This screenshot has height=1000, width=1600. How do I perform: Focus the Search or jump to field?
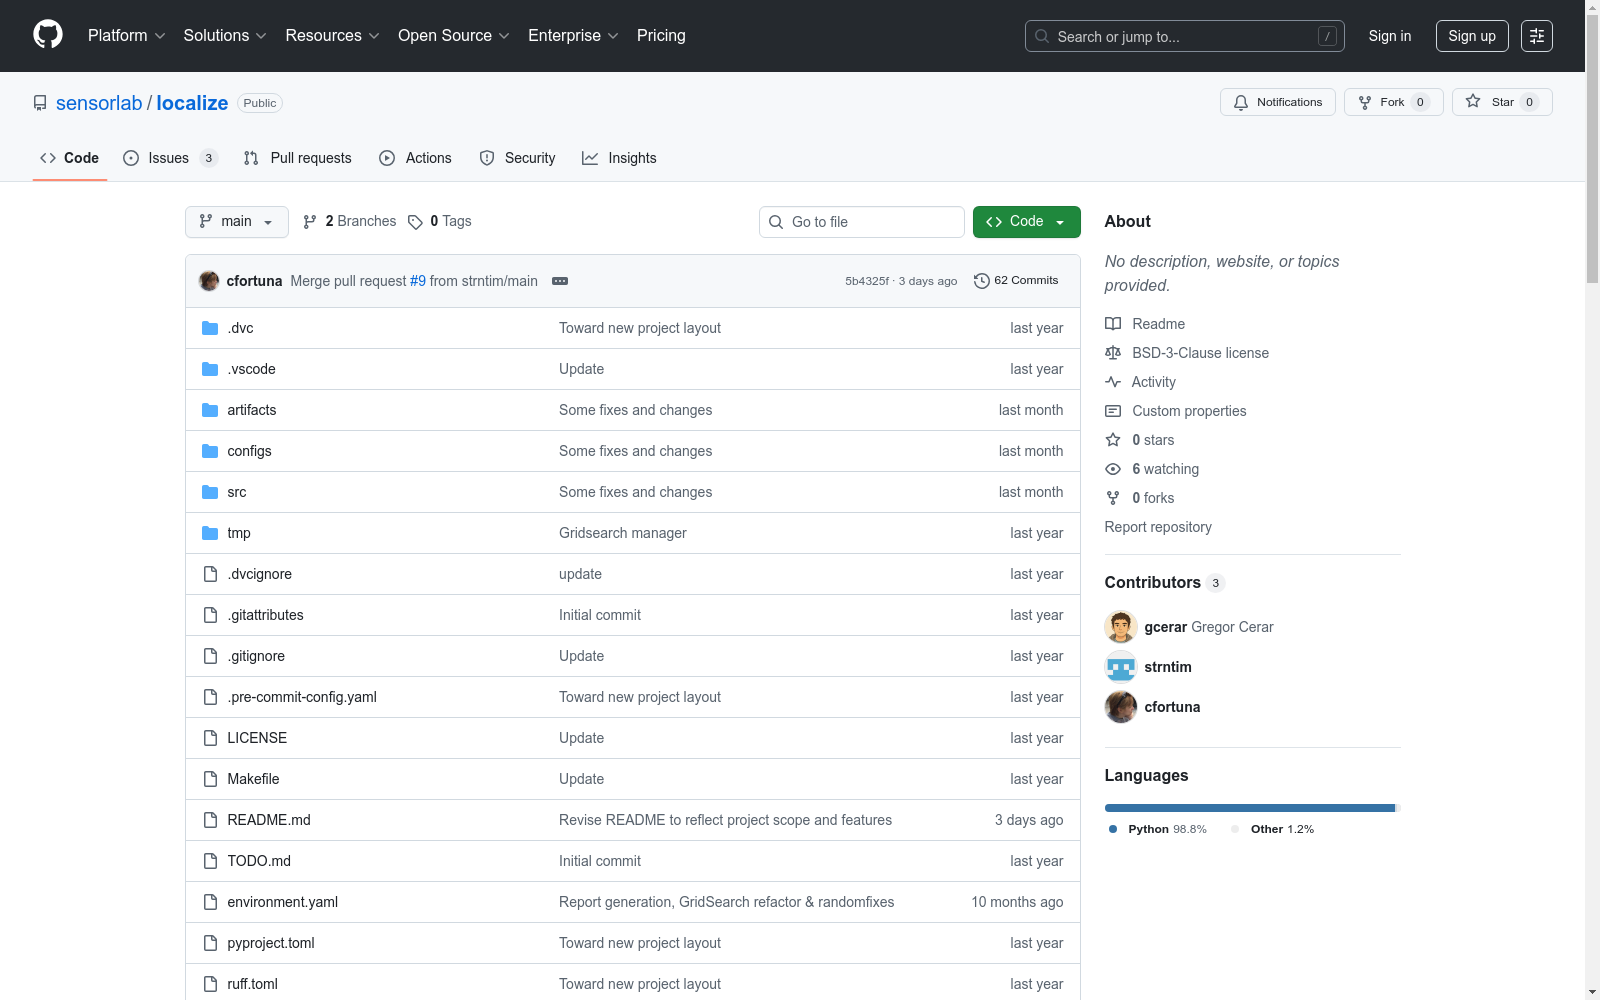tap(1185, 36)
